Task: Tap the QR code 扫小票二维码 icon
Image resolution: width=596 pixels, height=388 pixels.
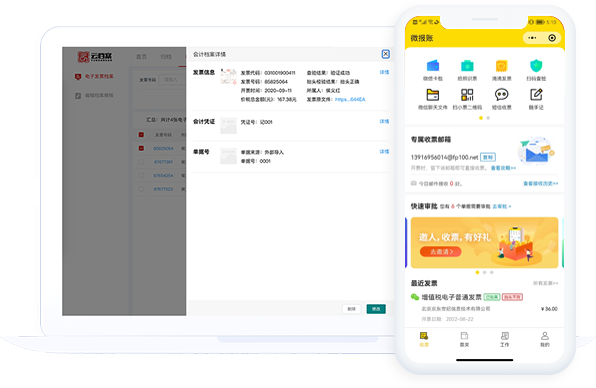Action: [x=467, y=95]
